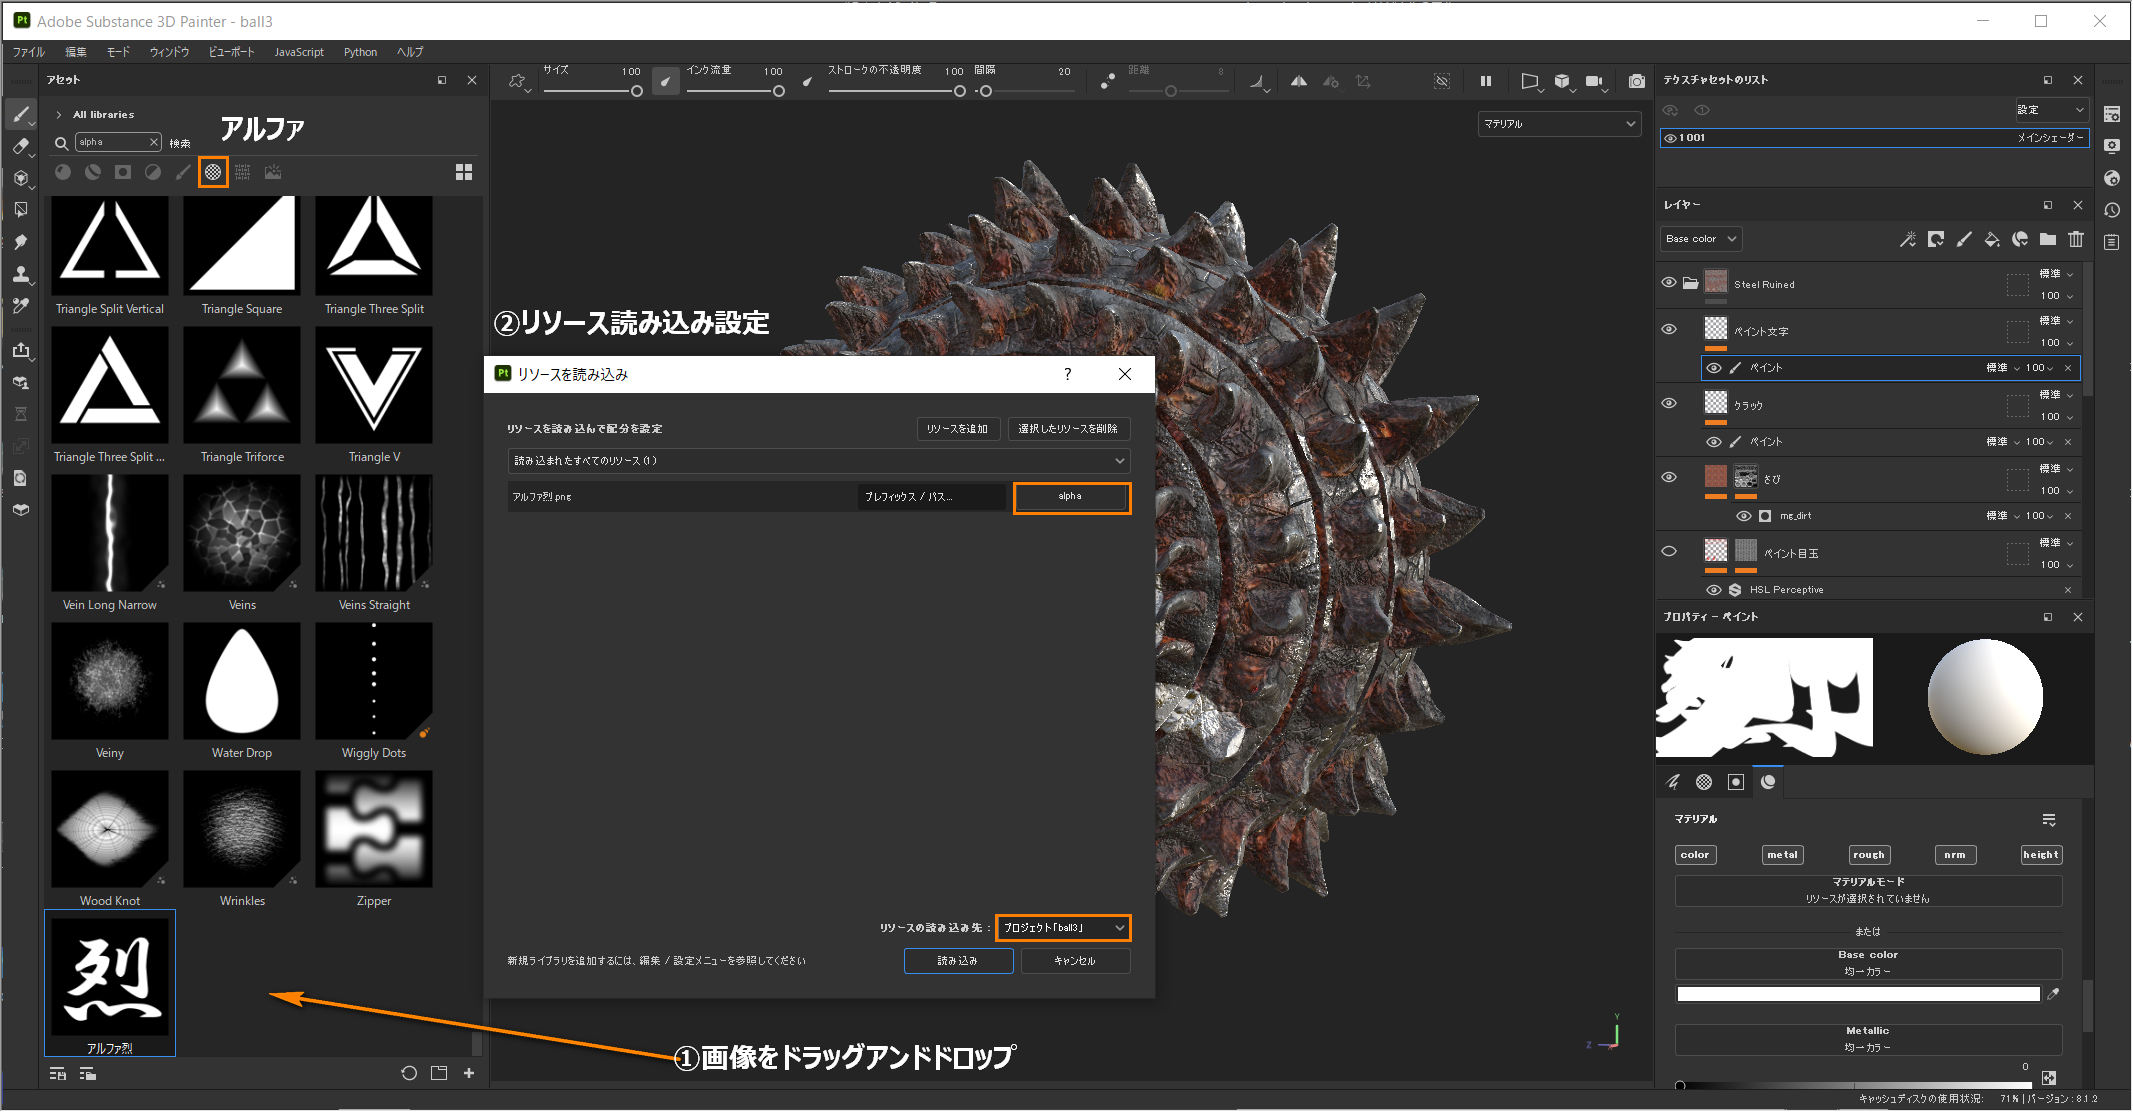
Task: Select the Polygon Fill tool
Action: 20,210
